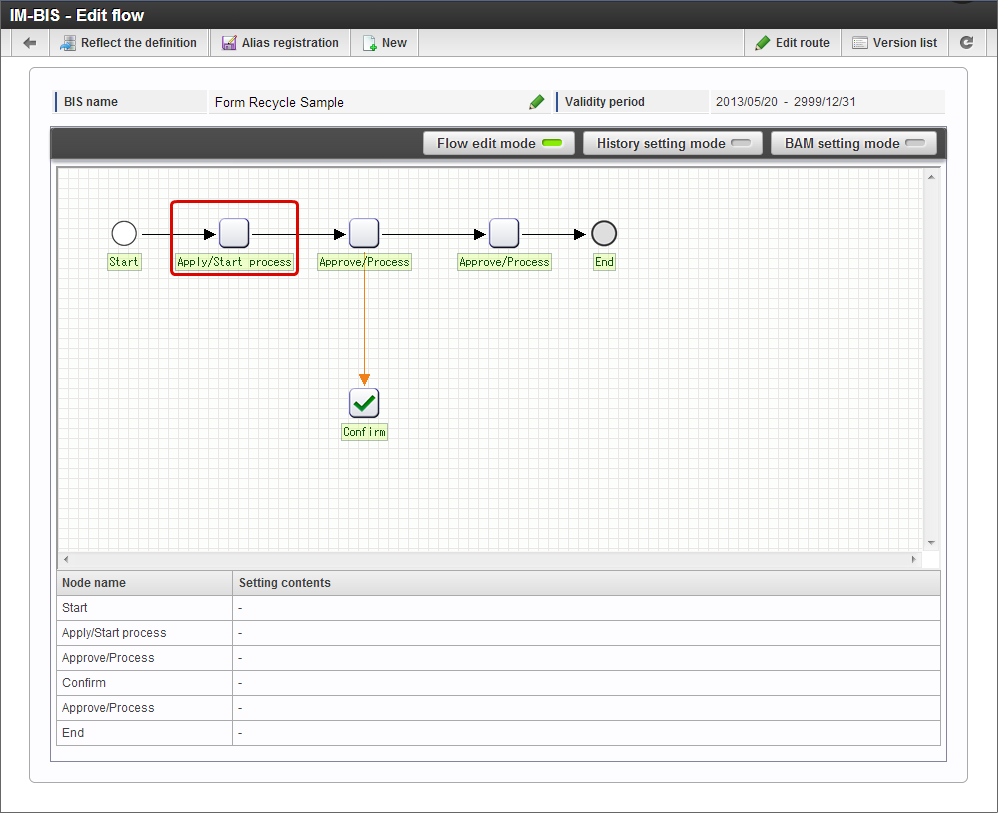Click the canvas scroll left arrow
The width and height of the screenshot is (998, 813).
tap(66, 560)
